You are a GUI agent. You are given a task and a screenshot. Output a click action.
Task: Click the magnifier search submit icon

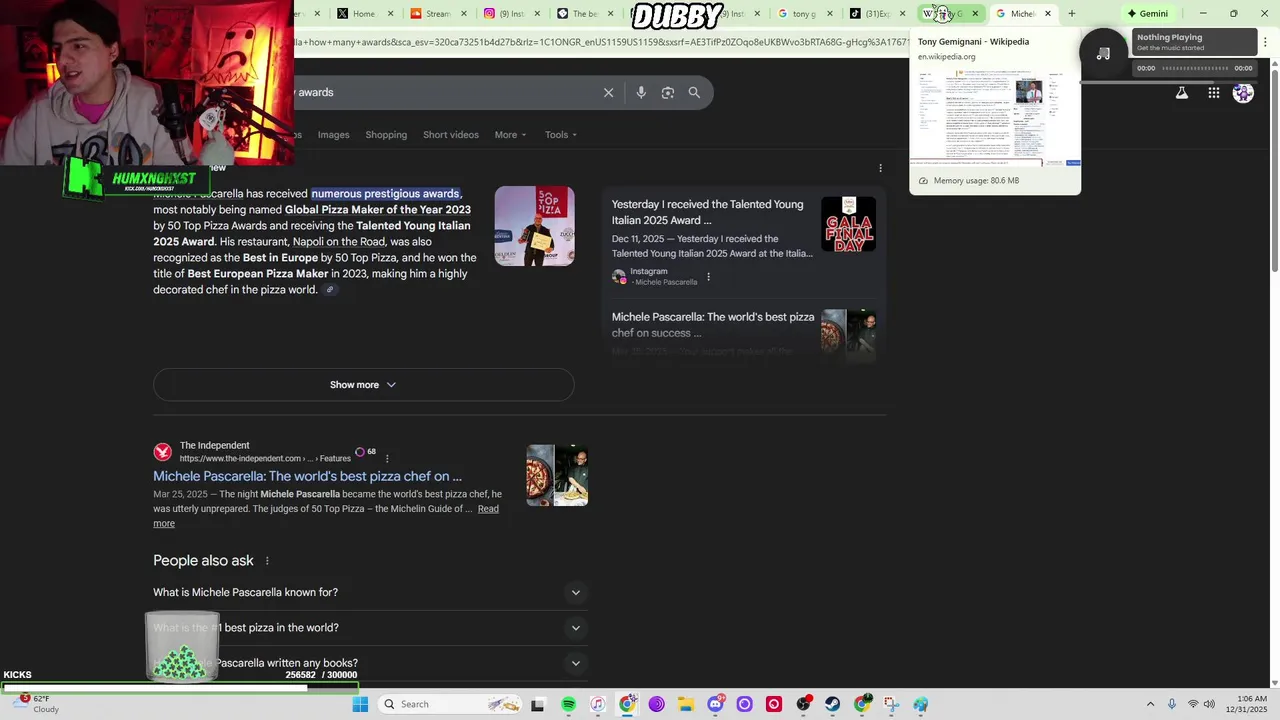(x=694, y=92)
